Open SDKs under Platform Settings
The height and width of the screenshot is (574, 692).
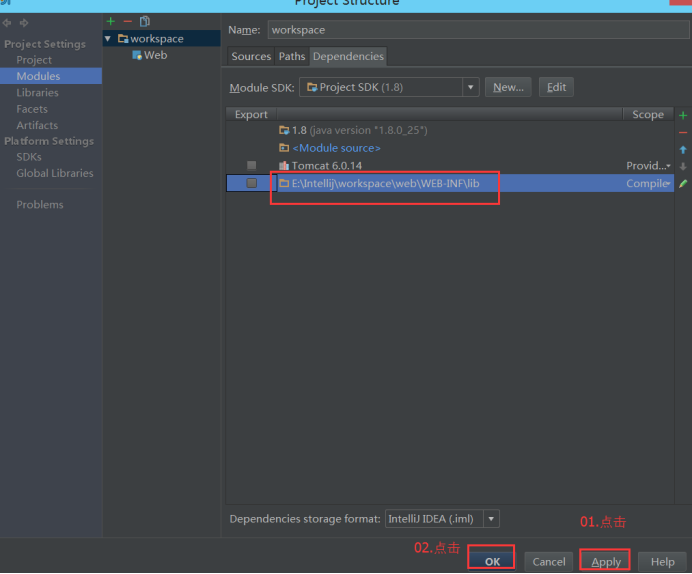29,157
